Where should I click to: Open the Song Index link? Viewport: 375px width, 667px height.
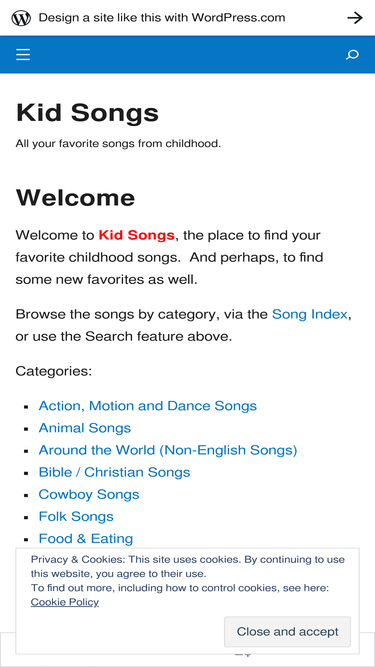tap(310, 314)
